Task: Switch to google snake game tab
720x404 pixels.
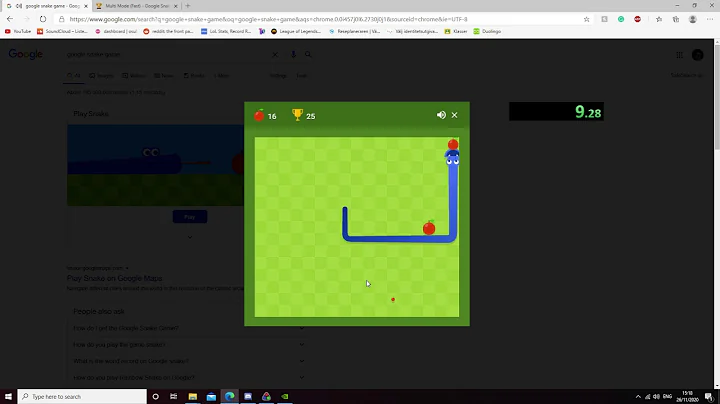Action: (46, 6)
